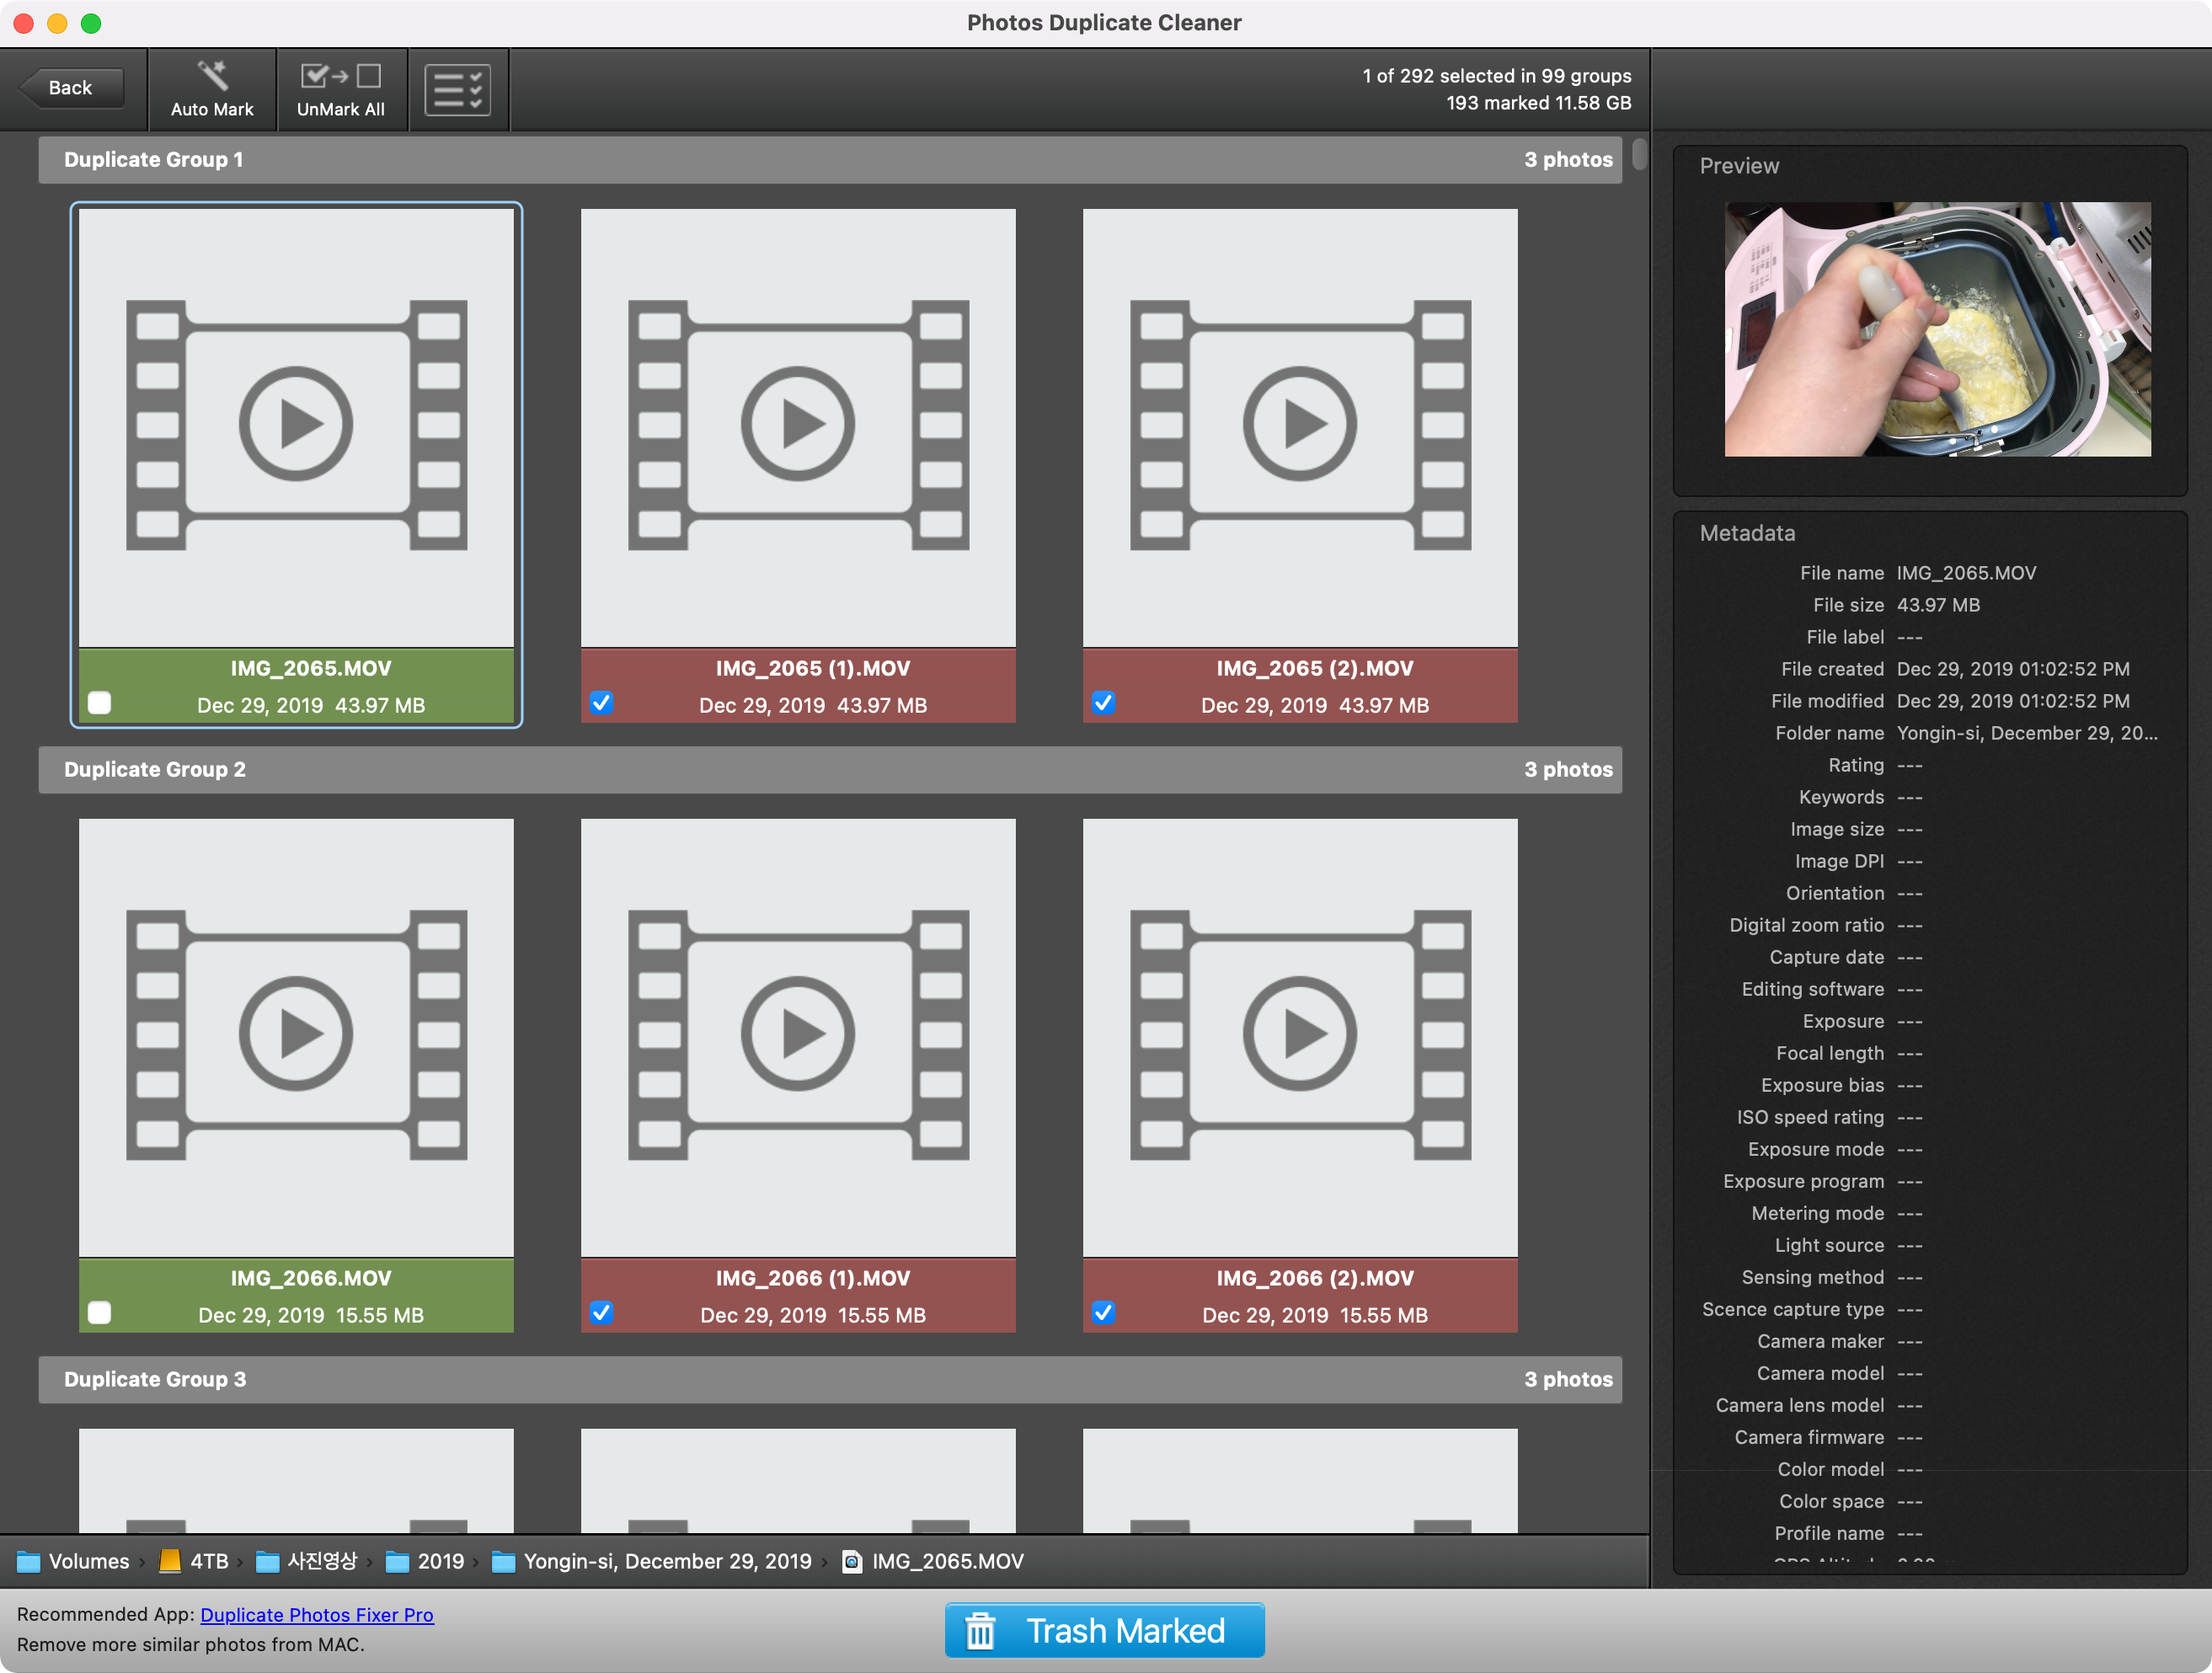
Task: Open the list options toolbar icon
Action: [x=458, y=90]
